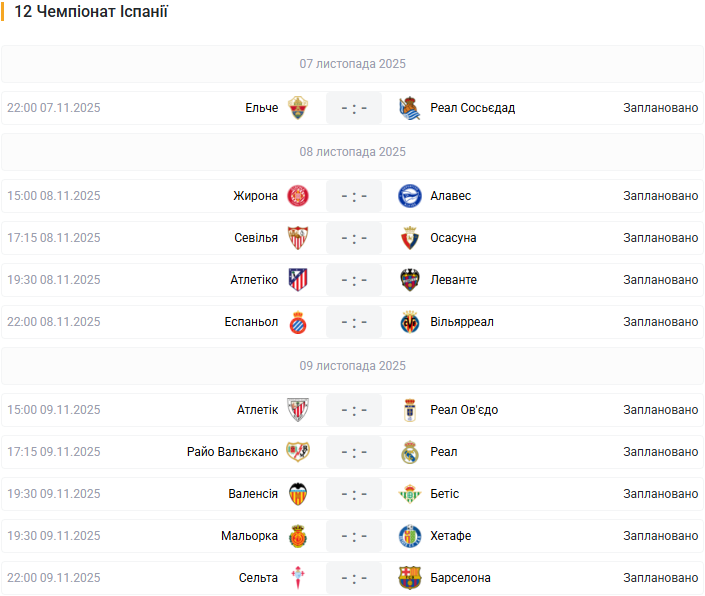Select the 08 листопада 2025 date header

(x=353, y=152)
